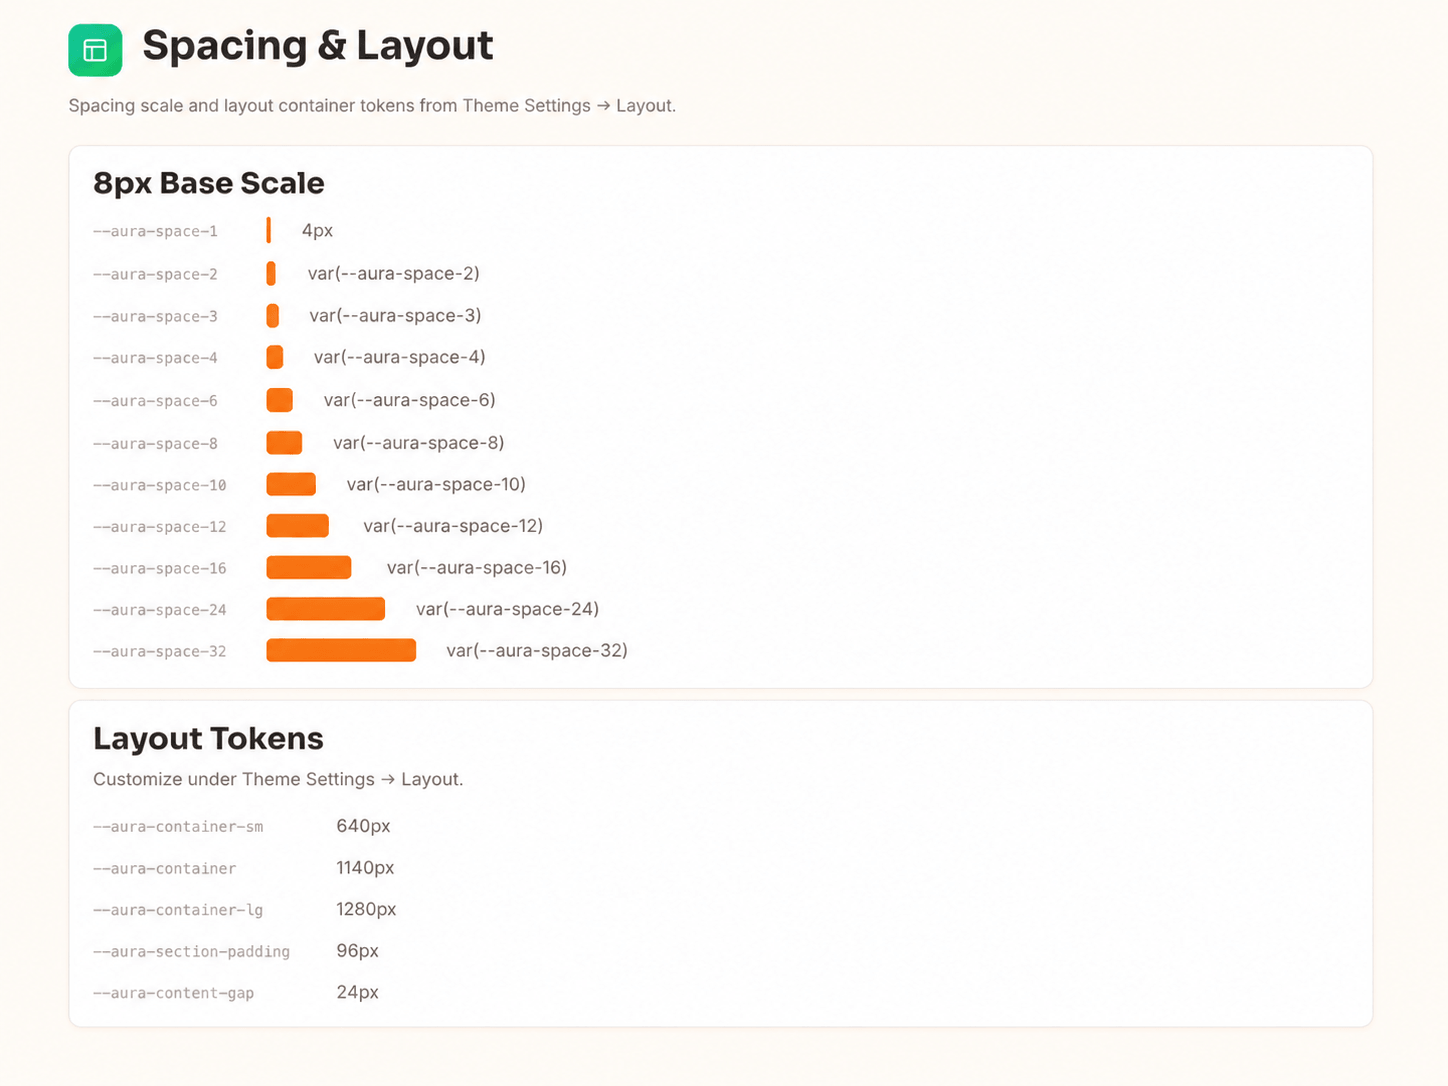This screenshot has width=1448, height=1086.
Task: Click the "var(--aura-space-12)" value
Action: (453, 526)
